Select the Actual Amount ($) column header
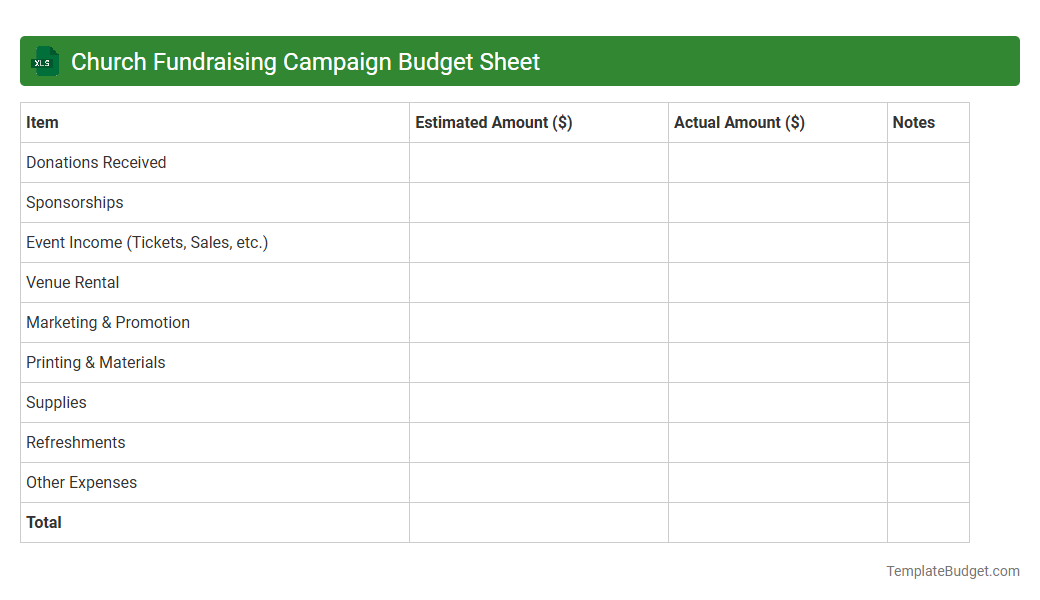The width and height of the screenshot is (1040, 600). click(x=740, y=122)
